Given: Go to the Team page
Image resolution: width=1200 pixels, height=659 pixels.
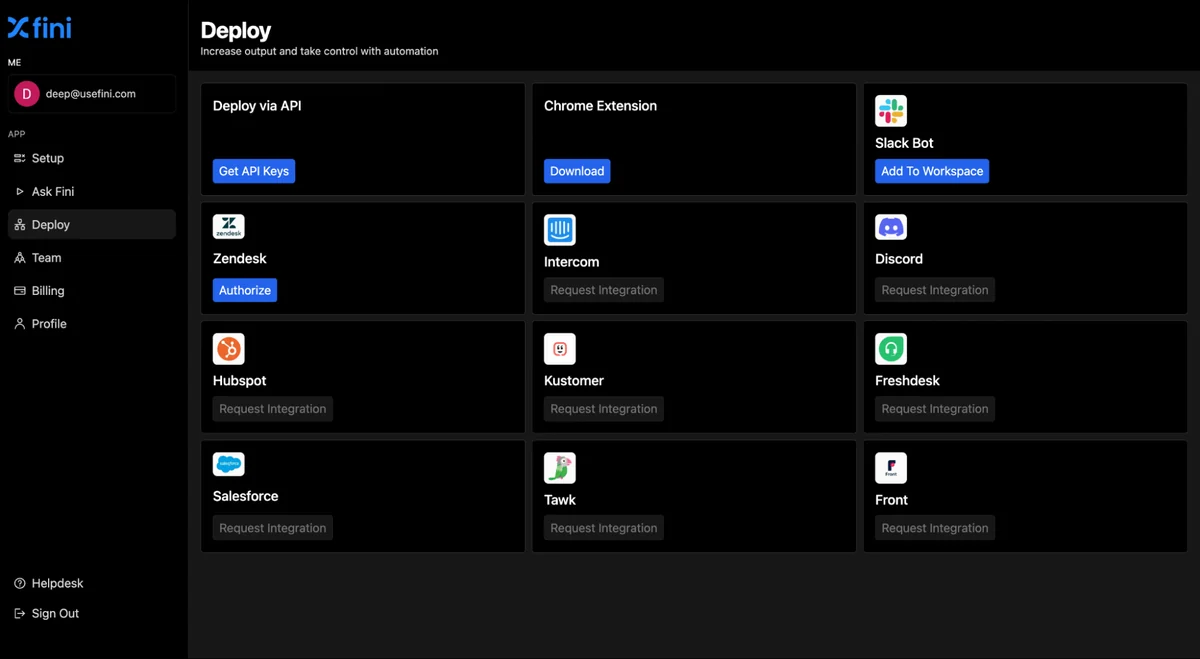Looking at the screenshot, I should [x=92, y=258].
